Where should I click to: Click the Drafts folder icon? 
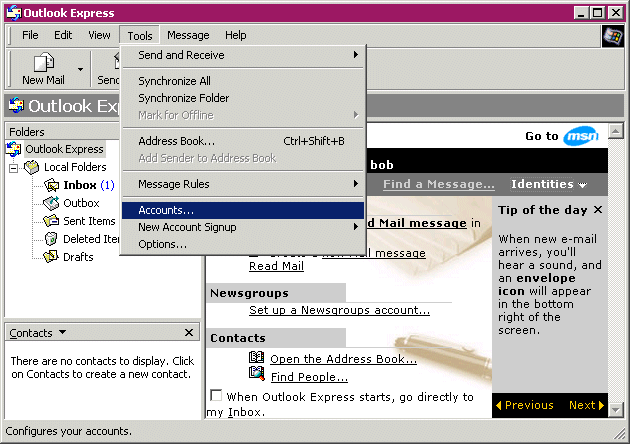51,257
